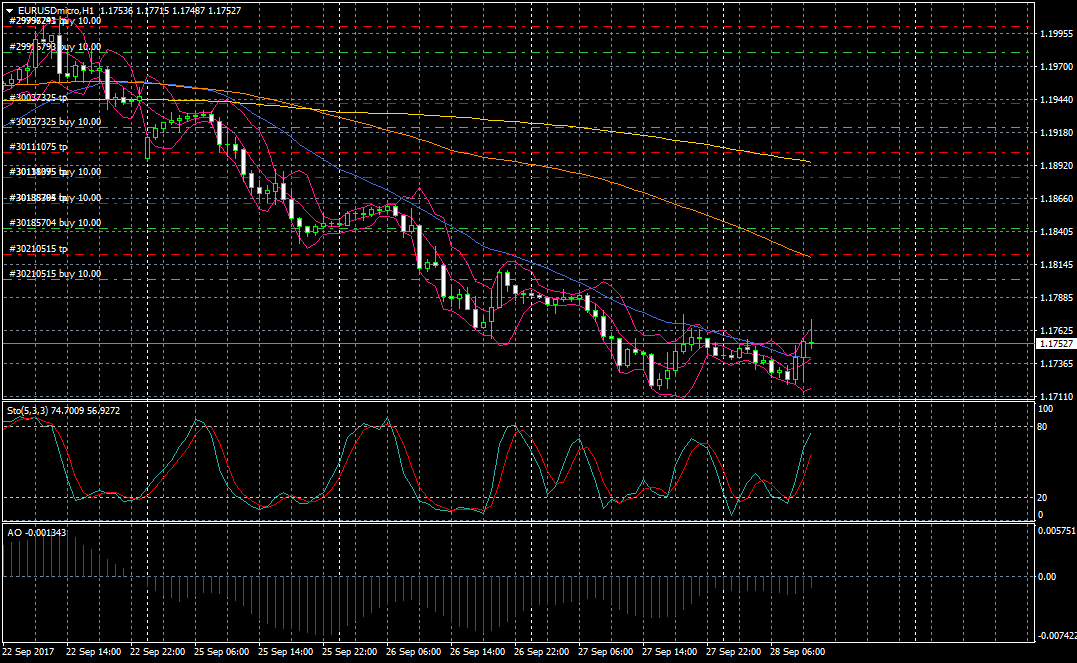Screen dimensions: 1077x663
Task: Click the 28 Sep 06:00 time axis label
Action: [x=800, y=651]
